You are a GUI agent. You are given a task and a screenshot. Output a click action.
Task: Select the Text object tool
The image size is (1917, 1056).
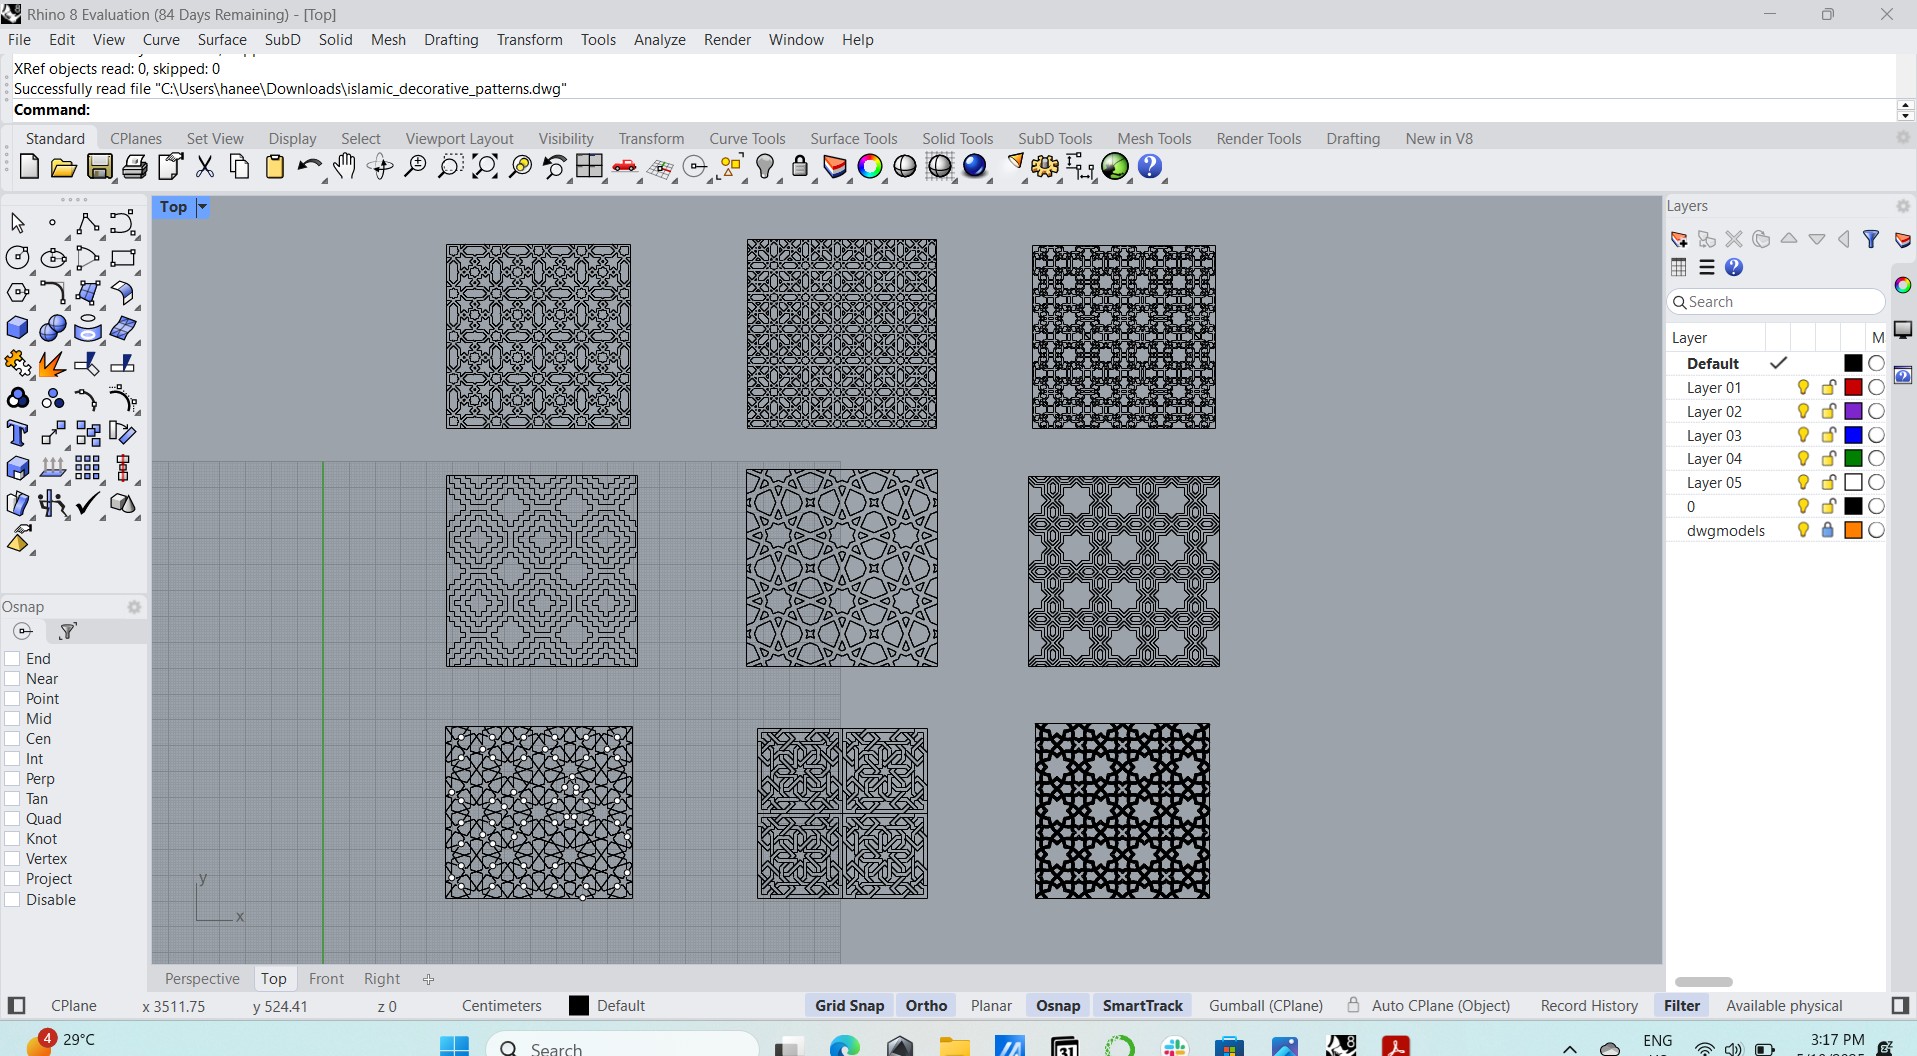[x=17, y=434]
